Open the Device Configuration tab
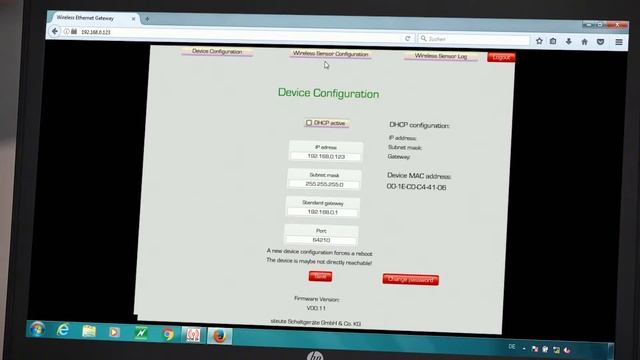The image size is (640, 360). coord(217,51)
